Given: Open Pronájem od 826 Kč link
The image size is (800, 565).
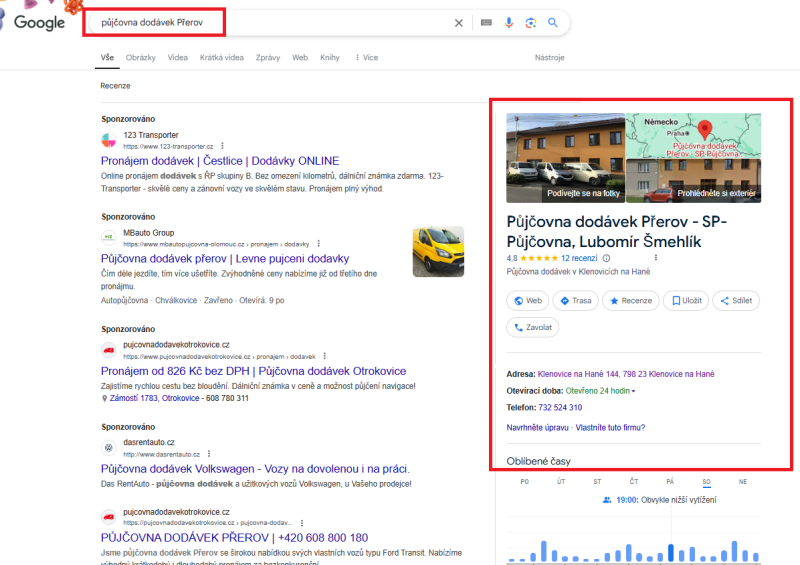Looking at the screenshot, I should coord(254,371).
